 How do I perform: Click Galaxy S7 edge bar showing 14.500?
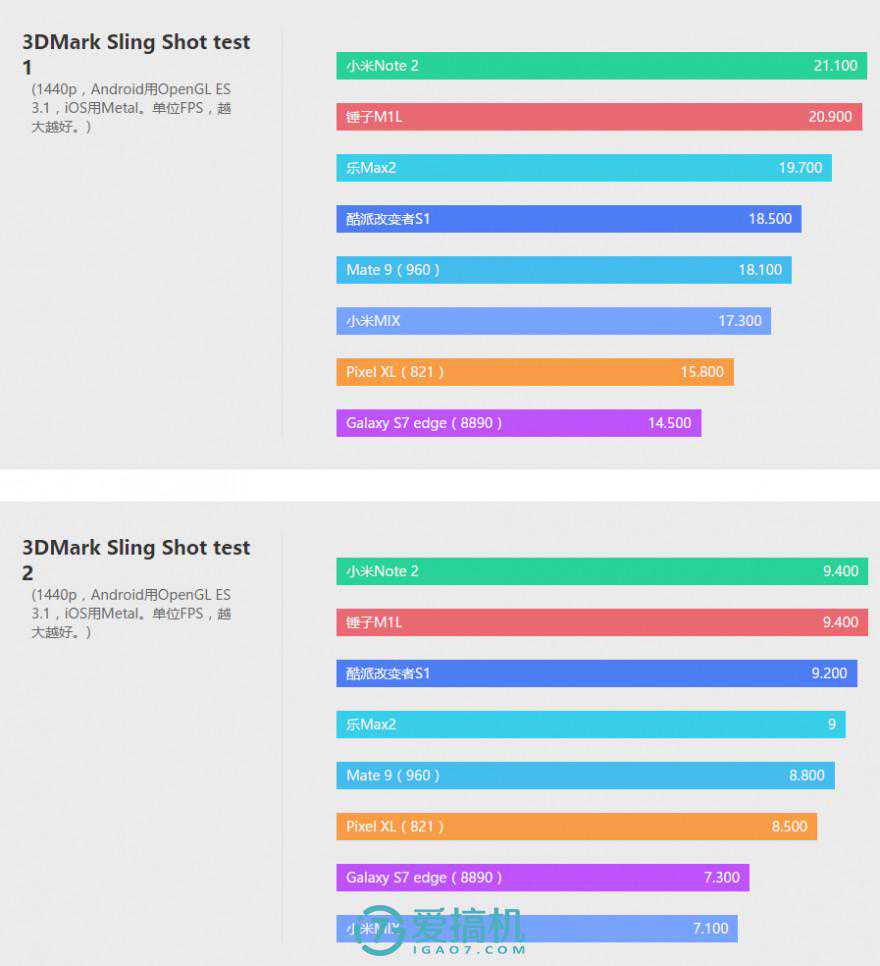coord(518,423)
